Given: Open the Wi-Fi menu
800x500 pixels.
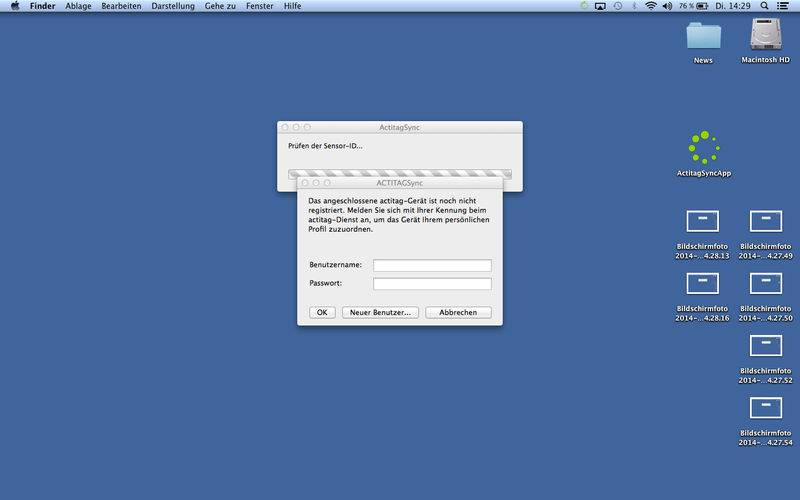Looking at the screenshot, I should pos(651,6).
